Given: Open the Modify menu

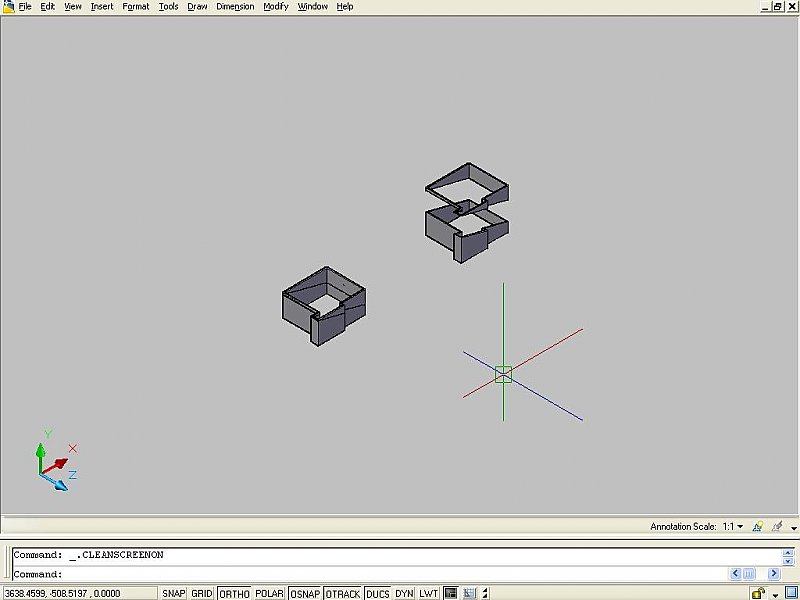Looking at the screenshot, I should point(276,7).
